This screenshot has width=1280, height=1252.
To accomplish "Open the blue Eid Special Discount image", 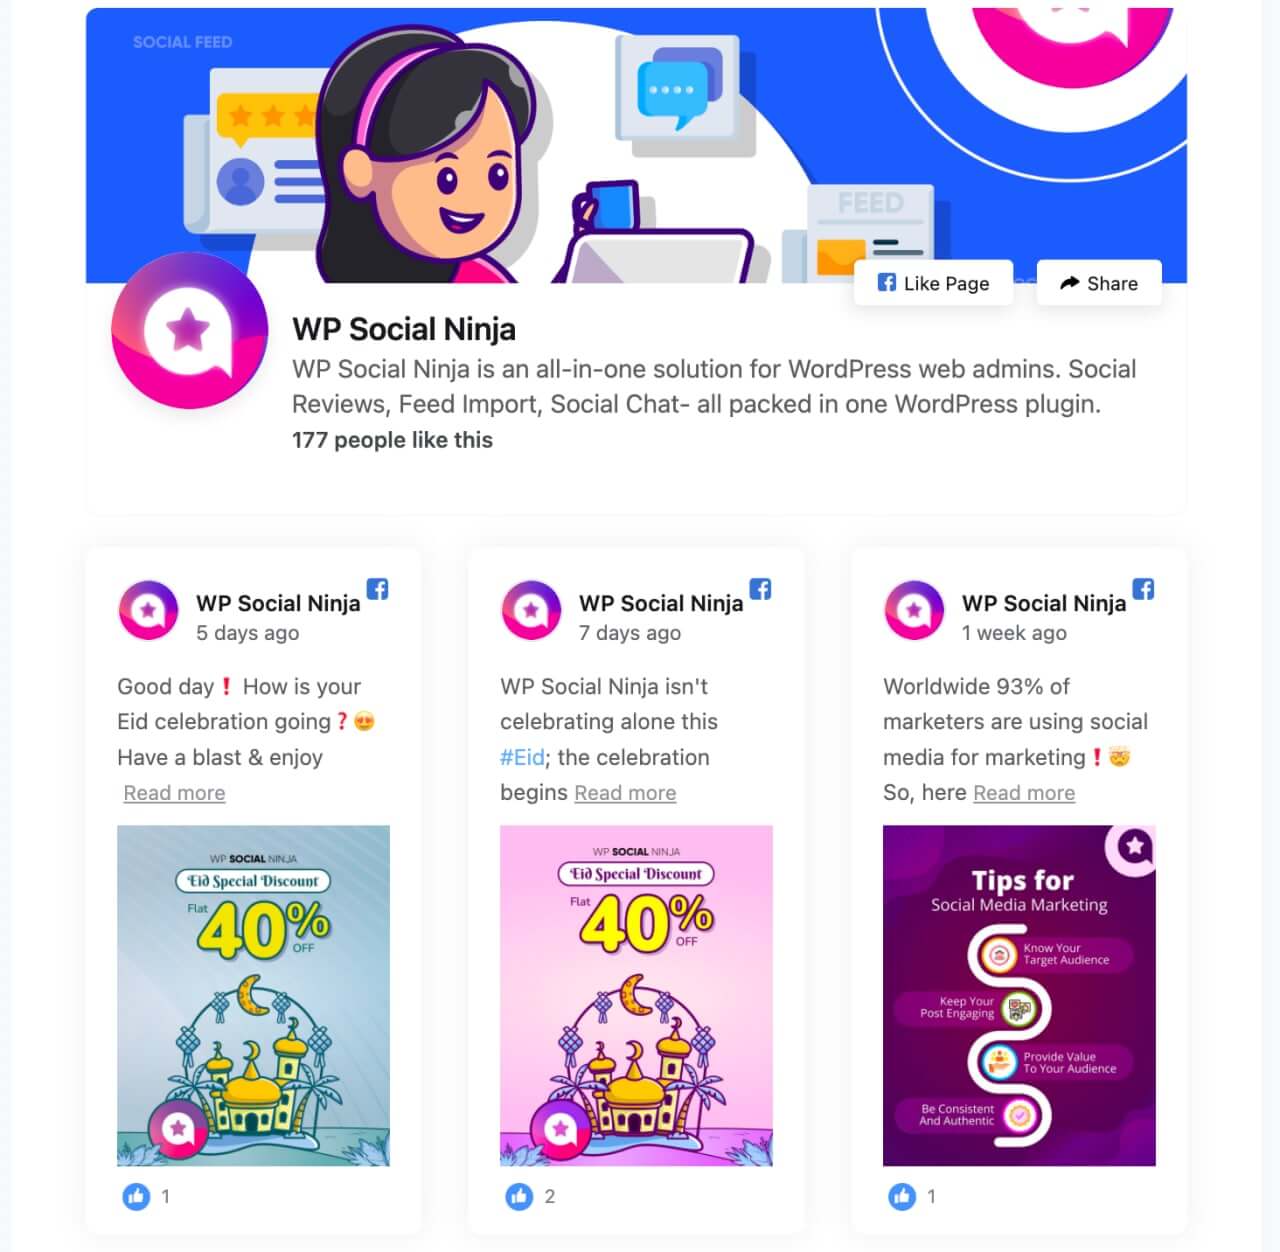I will (253, 996).
